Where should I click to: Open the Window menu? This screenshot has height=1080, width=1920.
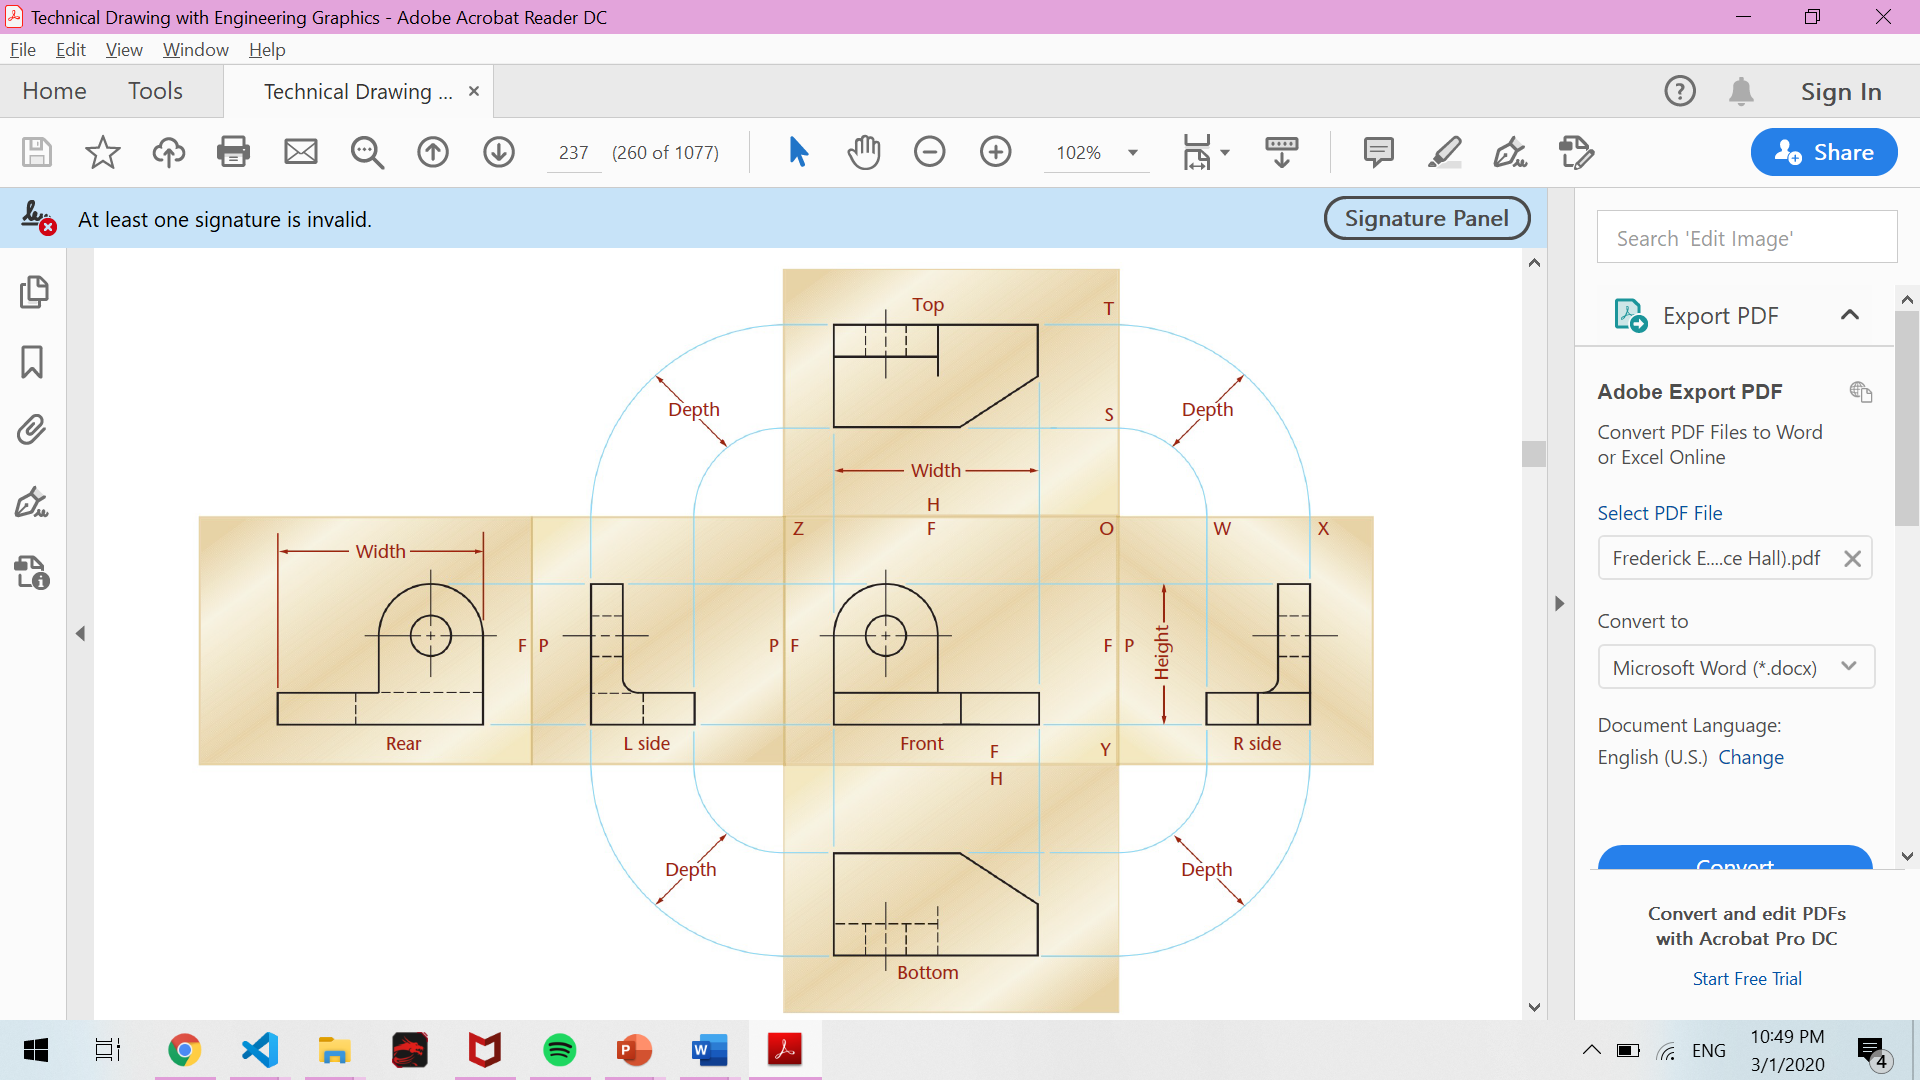click(x=195, y=50)
